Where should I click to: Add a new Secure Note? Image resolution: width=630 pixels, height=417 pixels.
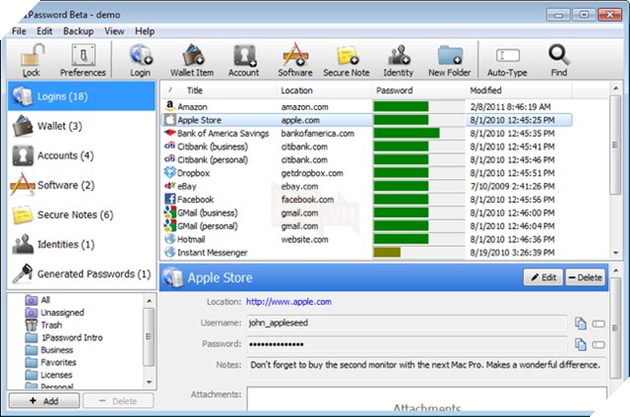pos(347,58)
